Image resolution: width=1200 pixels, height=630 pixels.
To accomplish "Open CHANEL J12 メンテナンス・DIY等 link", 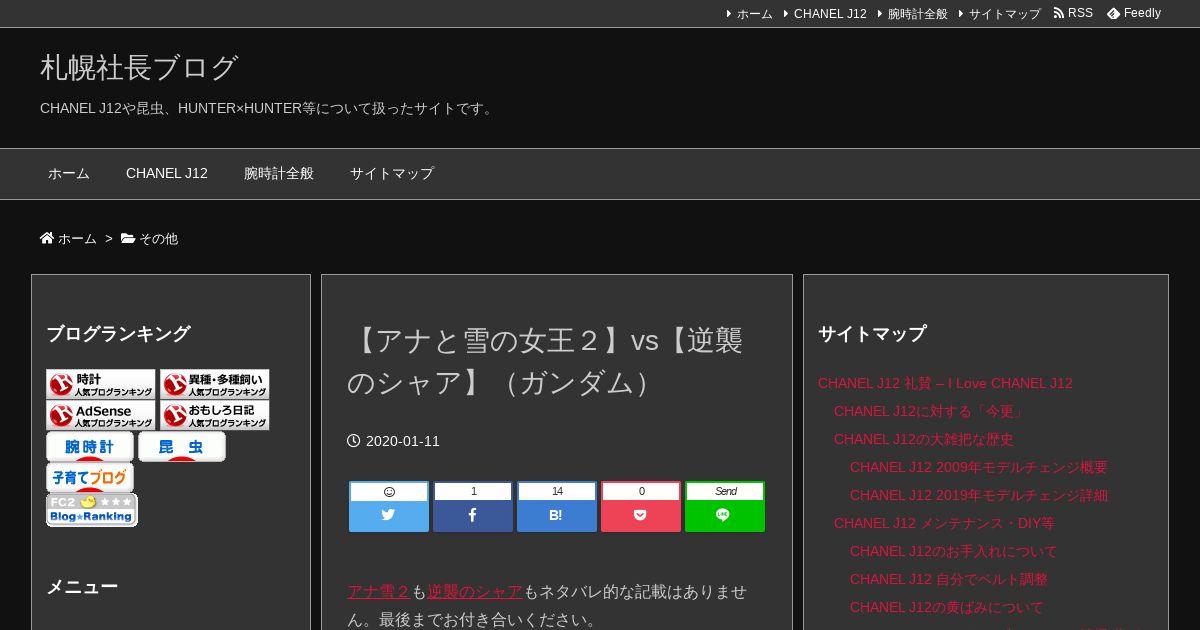I will click(x=944, y=523).
